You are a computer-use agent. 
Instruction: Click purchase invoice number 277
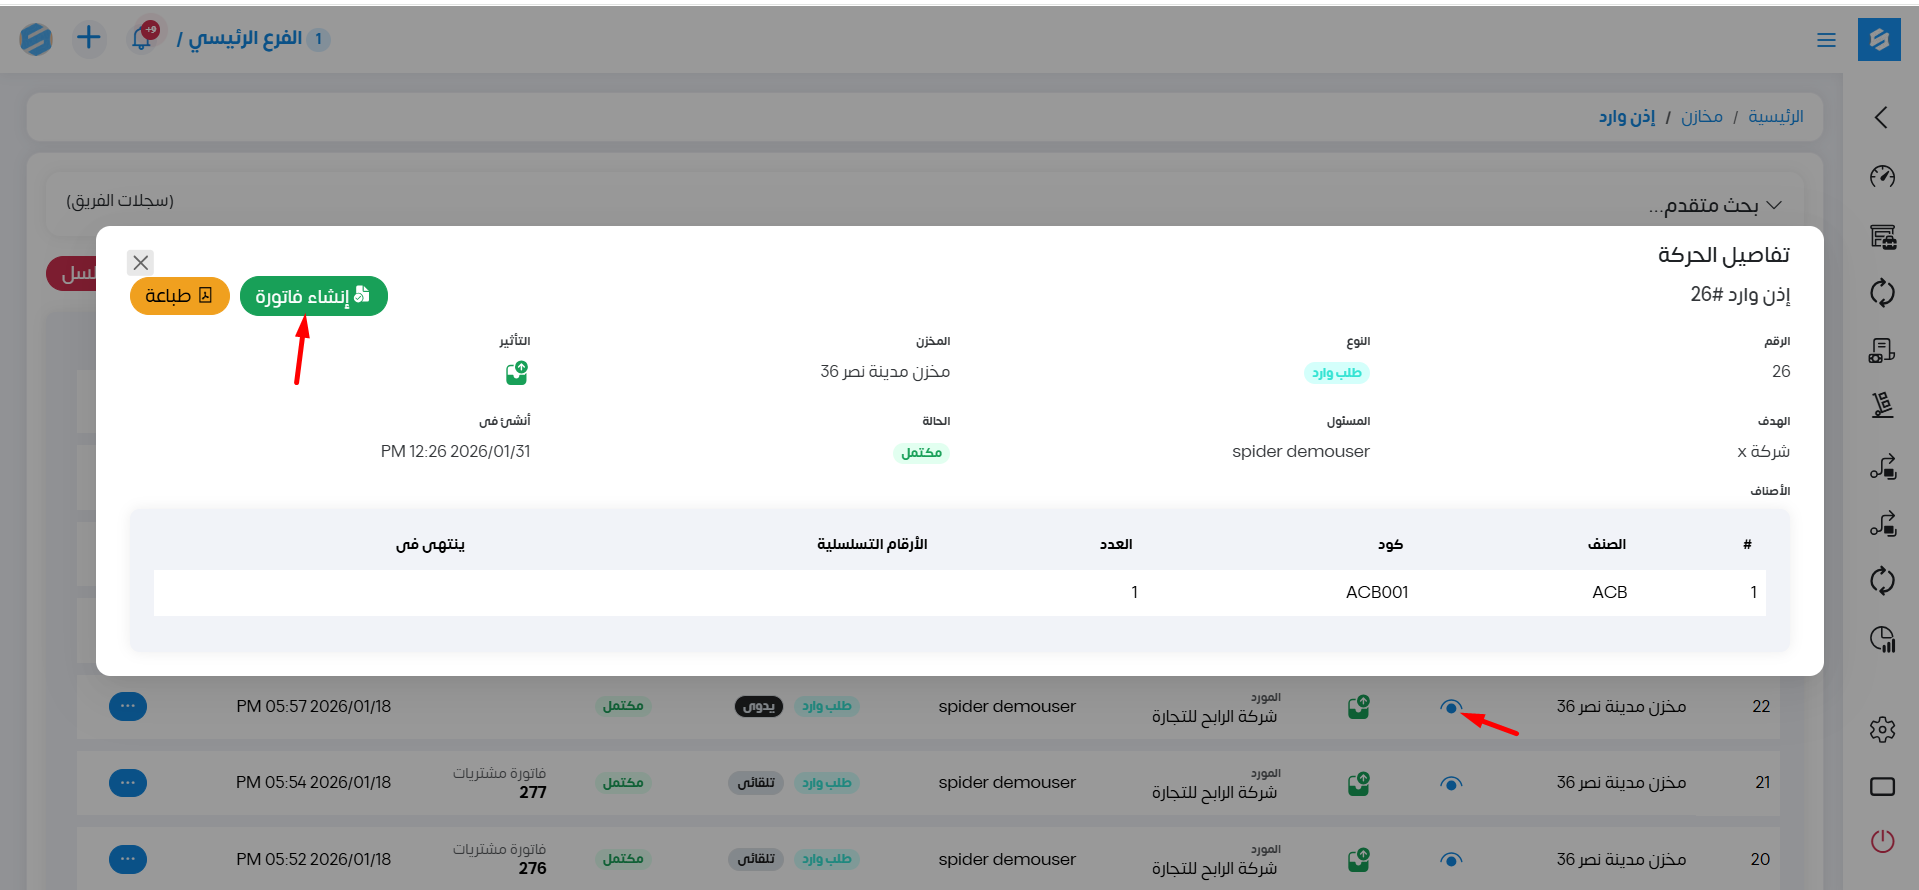pyautogui.click(x=532, y=792)
